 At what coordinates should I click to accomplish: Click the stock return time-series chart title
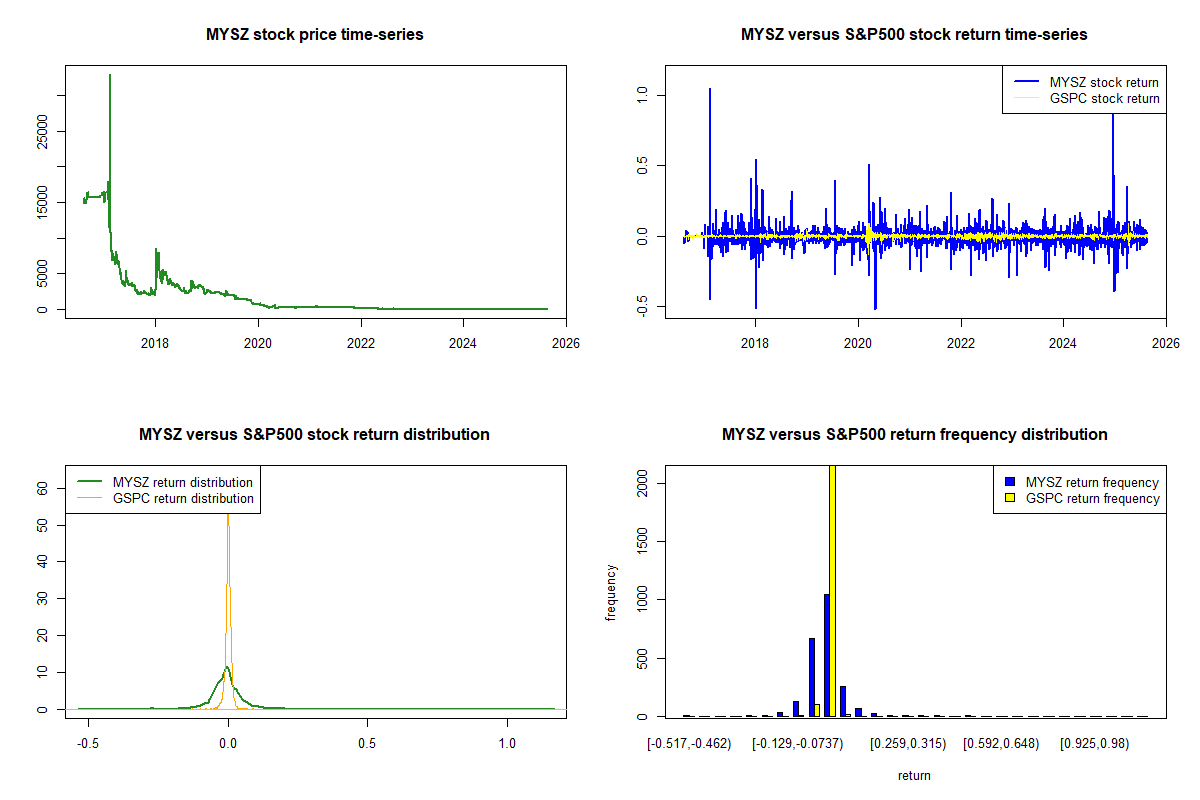(x=914, y=35)
